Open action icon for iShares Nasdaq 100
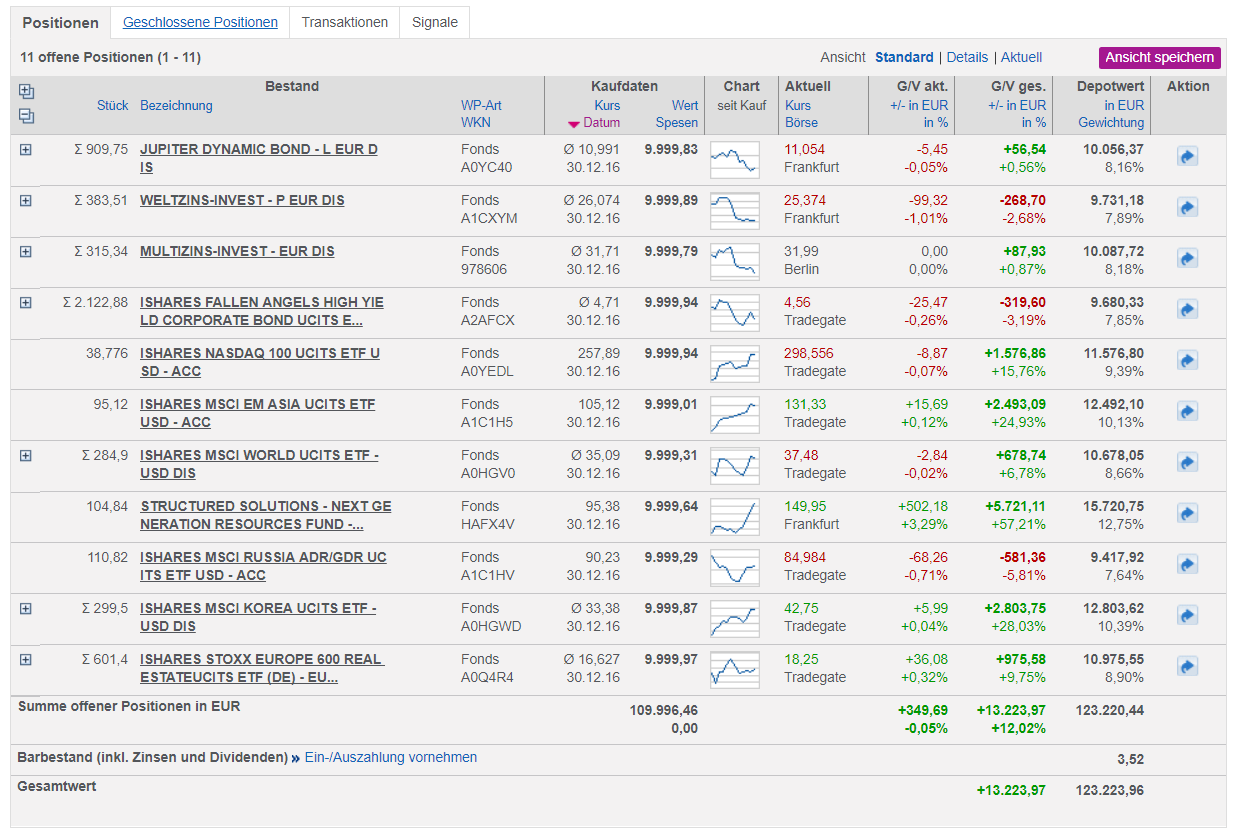1234x840 pixels. [1187, 361]
